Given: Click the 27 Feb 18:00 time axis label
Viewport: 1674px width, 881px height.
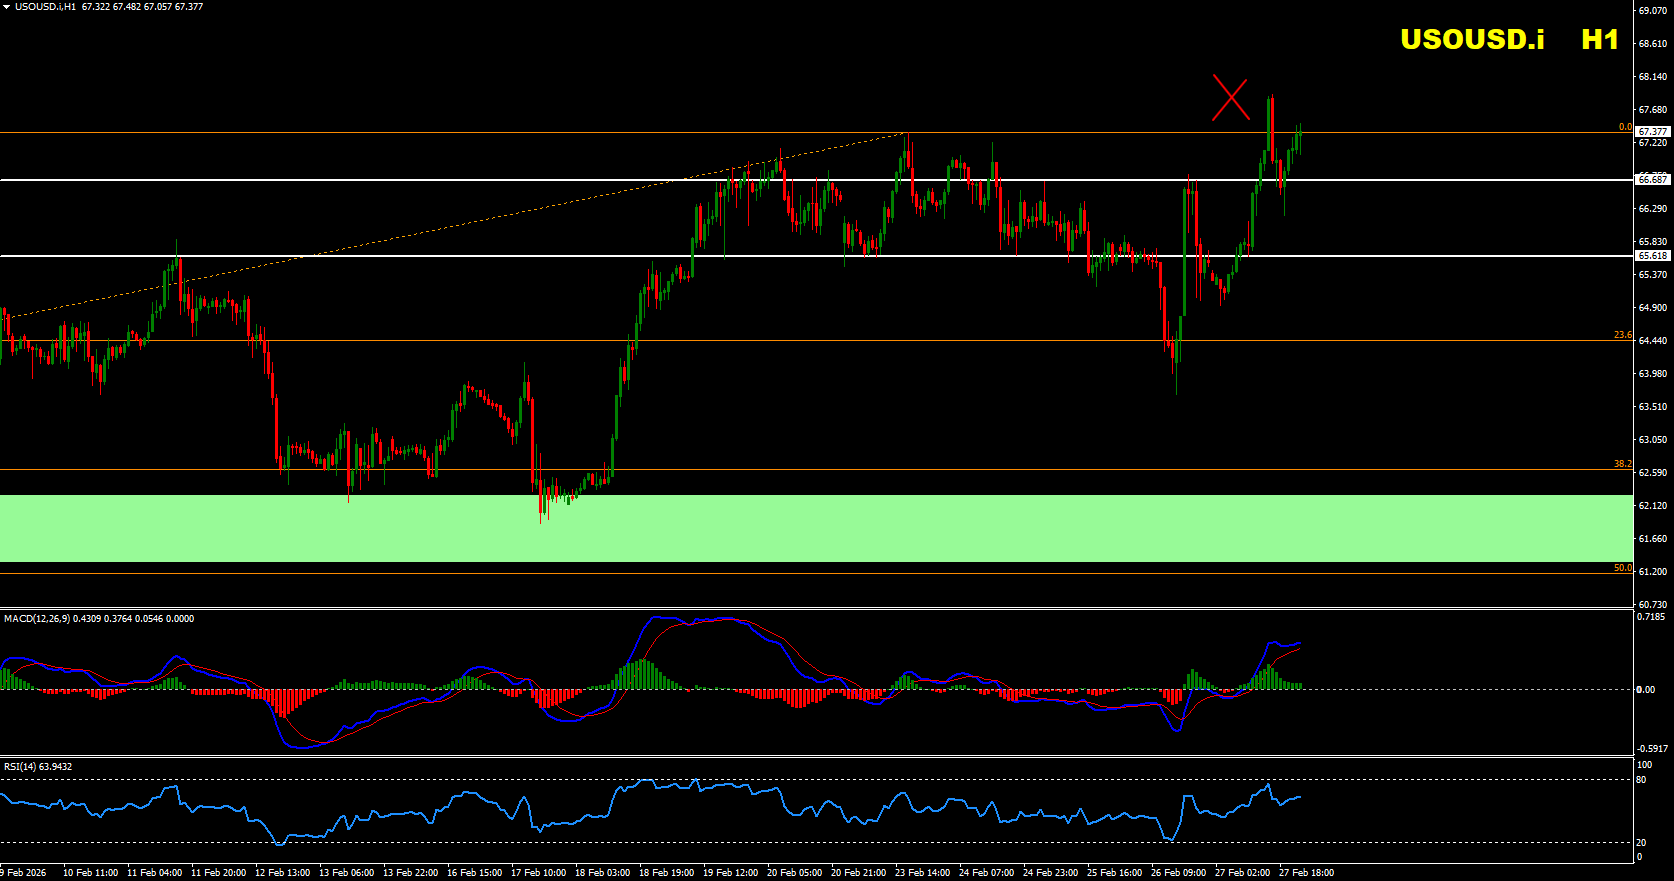Looking at the screenshot, I should (x=1306, y=873).
